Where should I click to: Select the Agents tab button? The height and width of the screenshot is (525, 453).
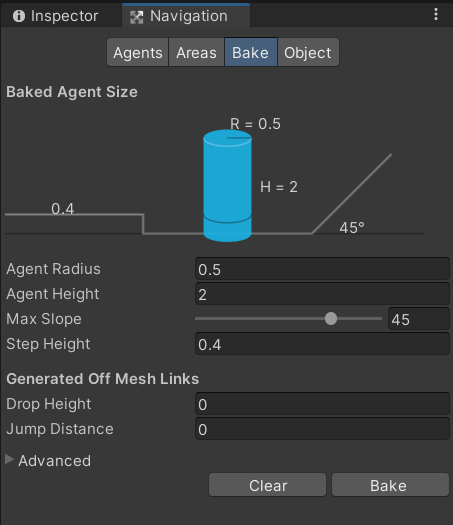pos(138,53)
